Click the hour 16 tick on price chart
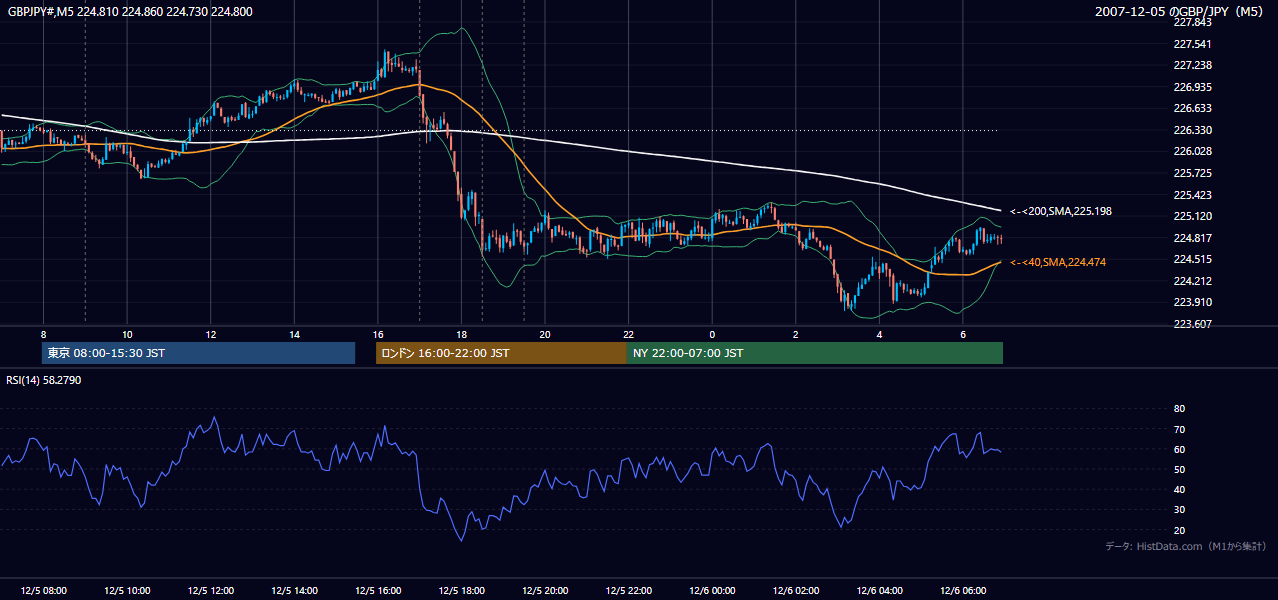 pos(378,334)
